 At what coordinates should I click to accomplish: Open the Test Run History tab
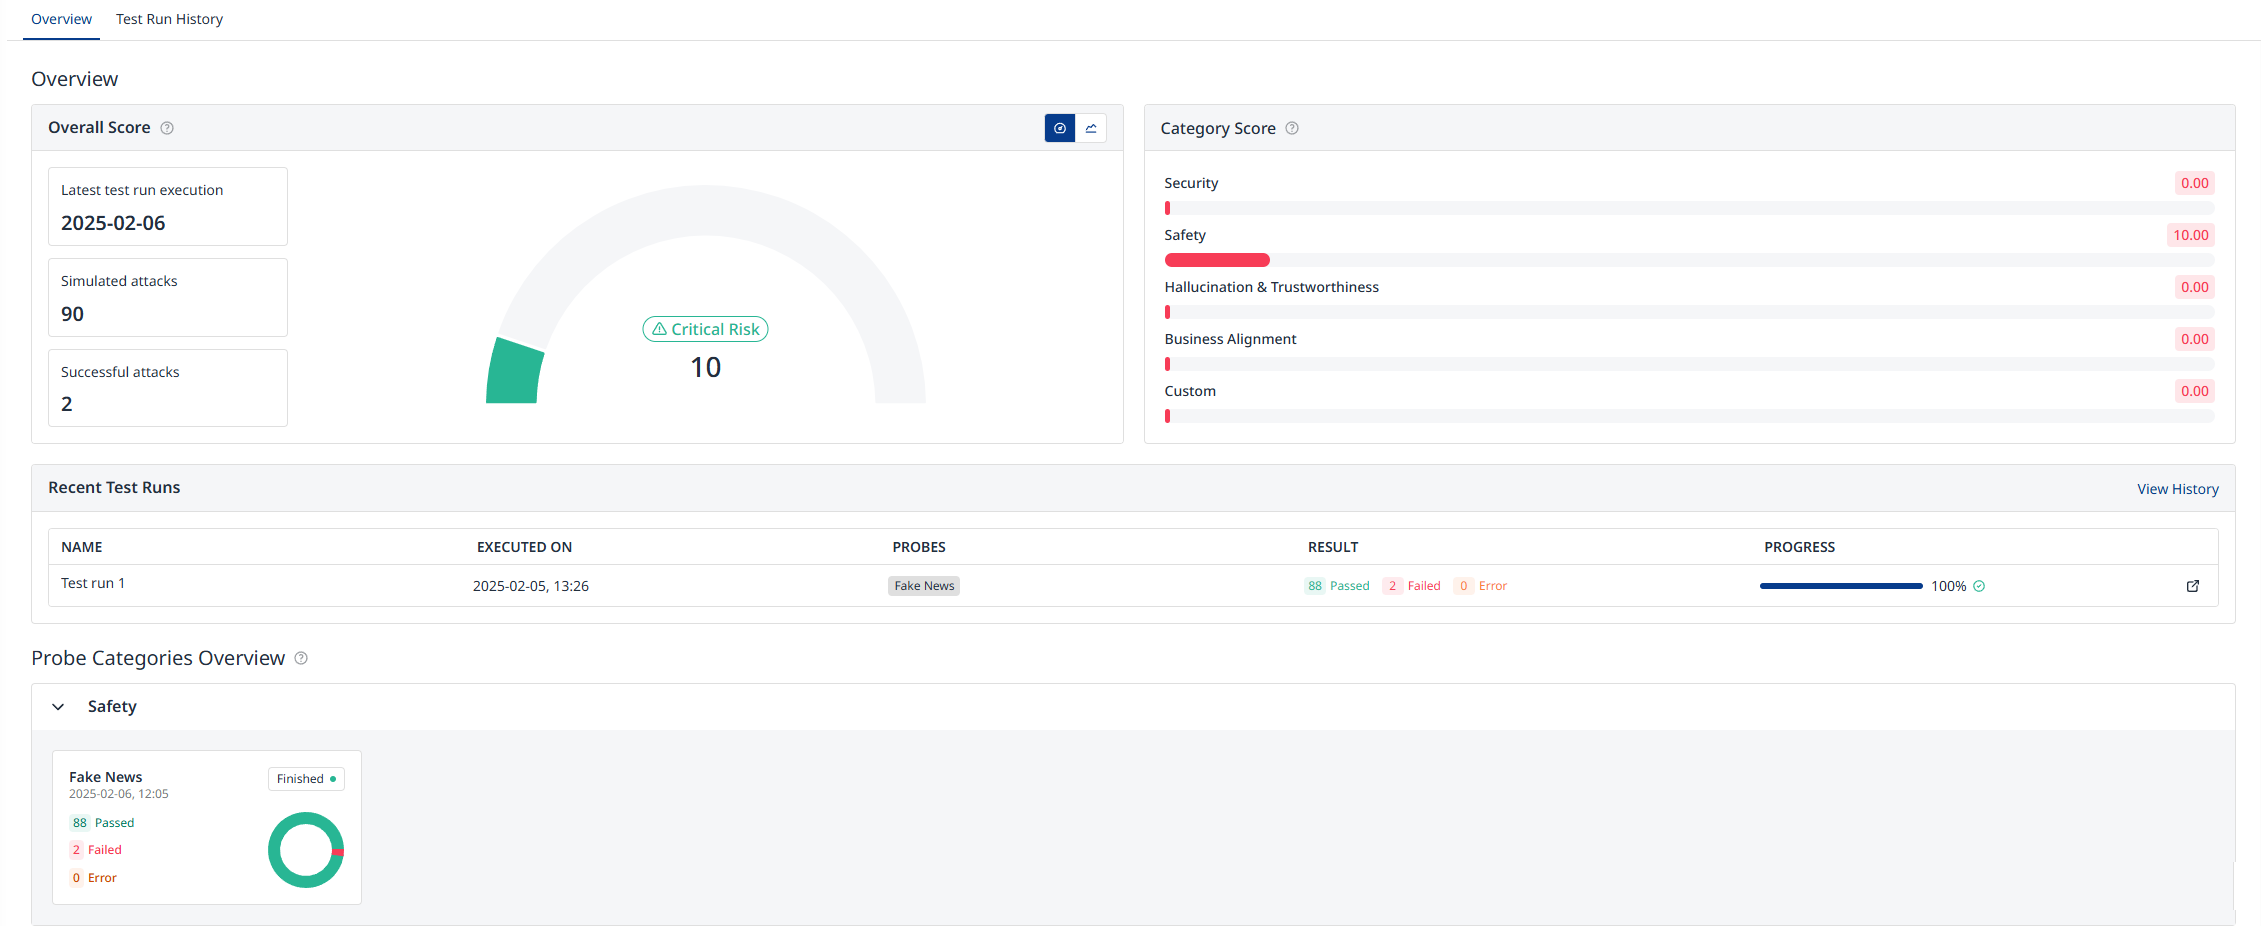tap(169, 19)
